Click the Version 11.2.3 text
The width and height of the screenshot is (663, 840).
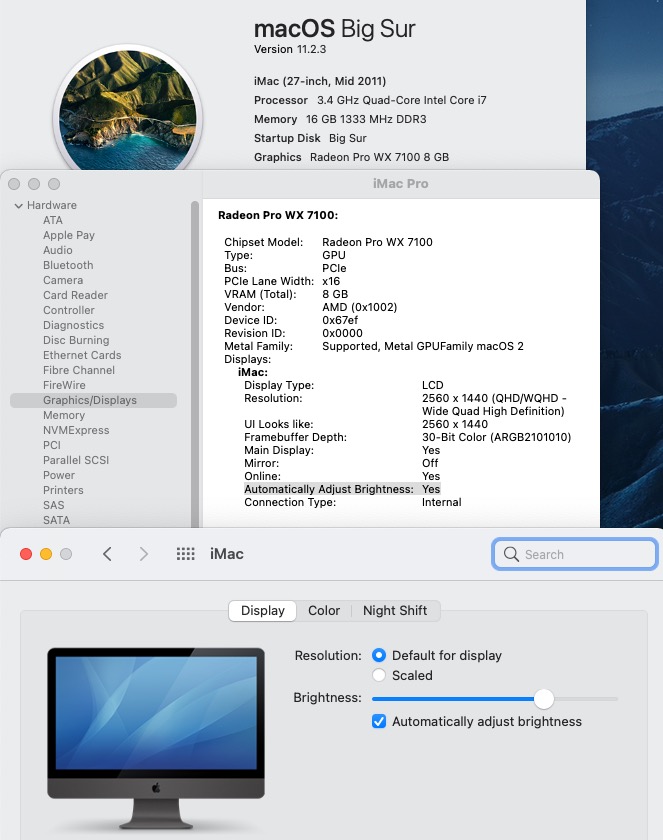click(290, 49)
